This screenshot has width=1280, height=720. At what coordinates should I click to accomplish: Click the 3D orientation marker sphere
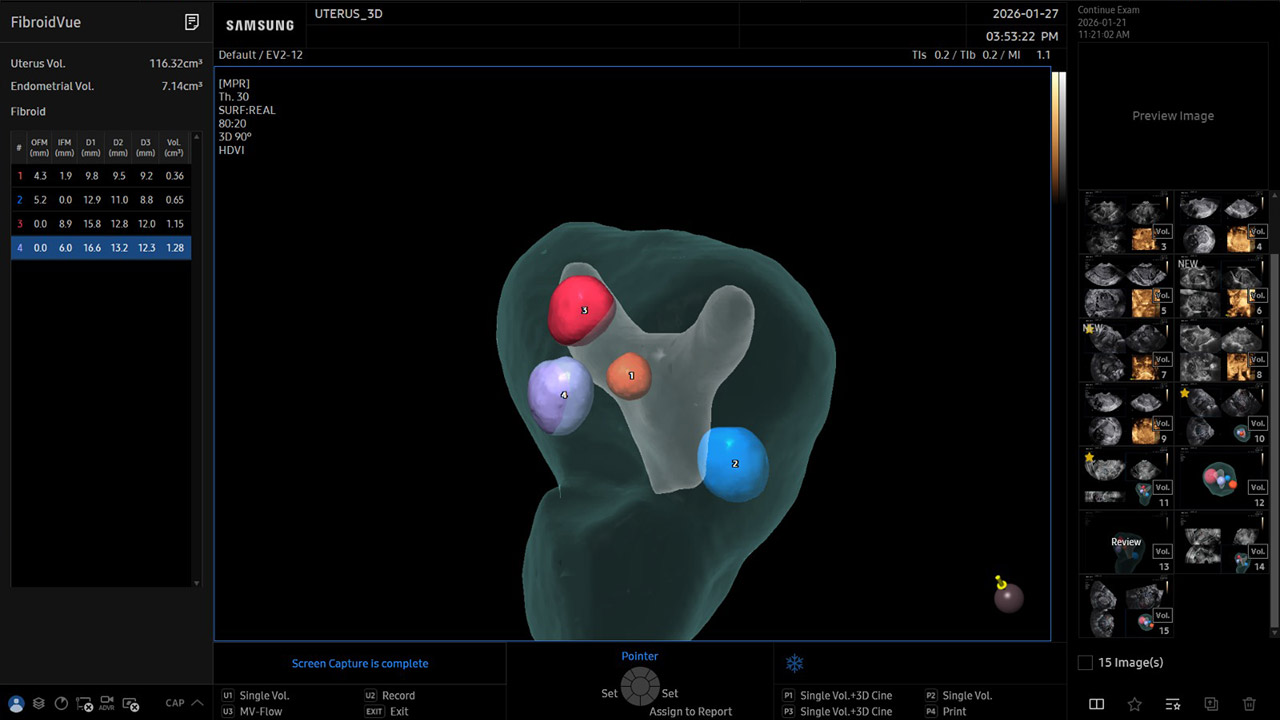(x=1007, y=596)
